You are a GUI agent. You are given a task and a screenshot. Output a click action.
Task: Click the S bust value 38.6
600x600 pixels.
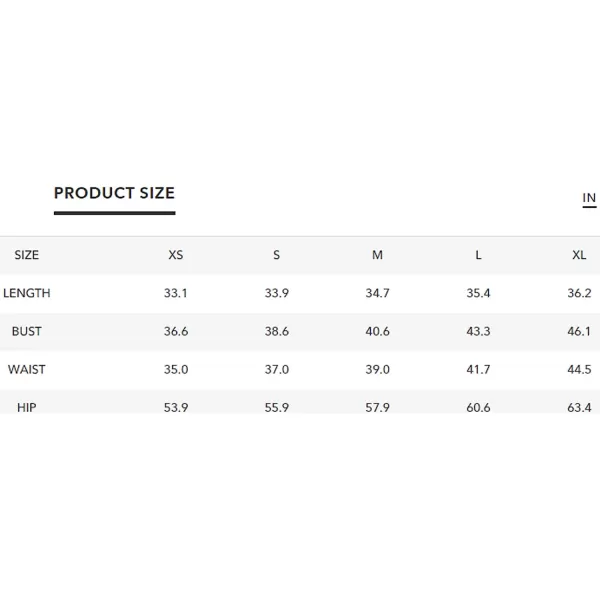coord(277,331)
